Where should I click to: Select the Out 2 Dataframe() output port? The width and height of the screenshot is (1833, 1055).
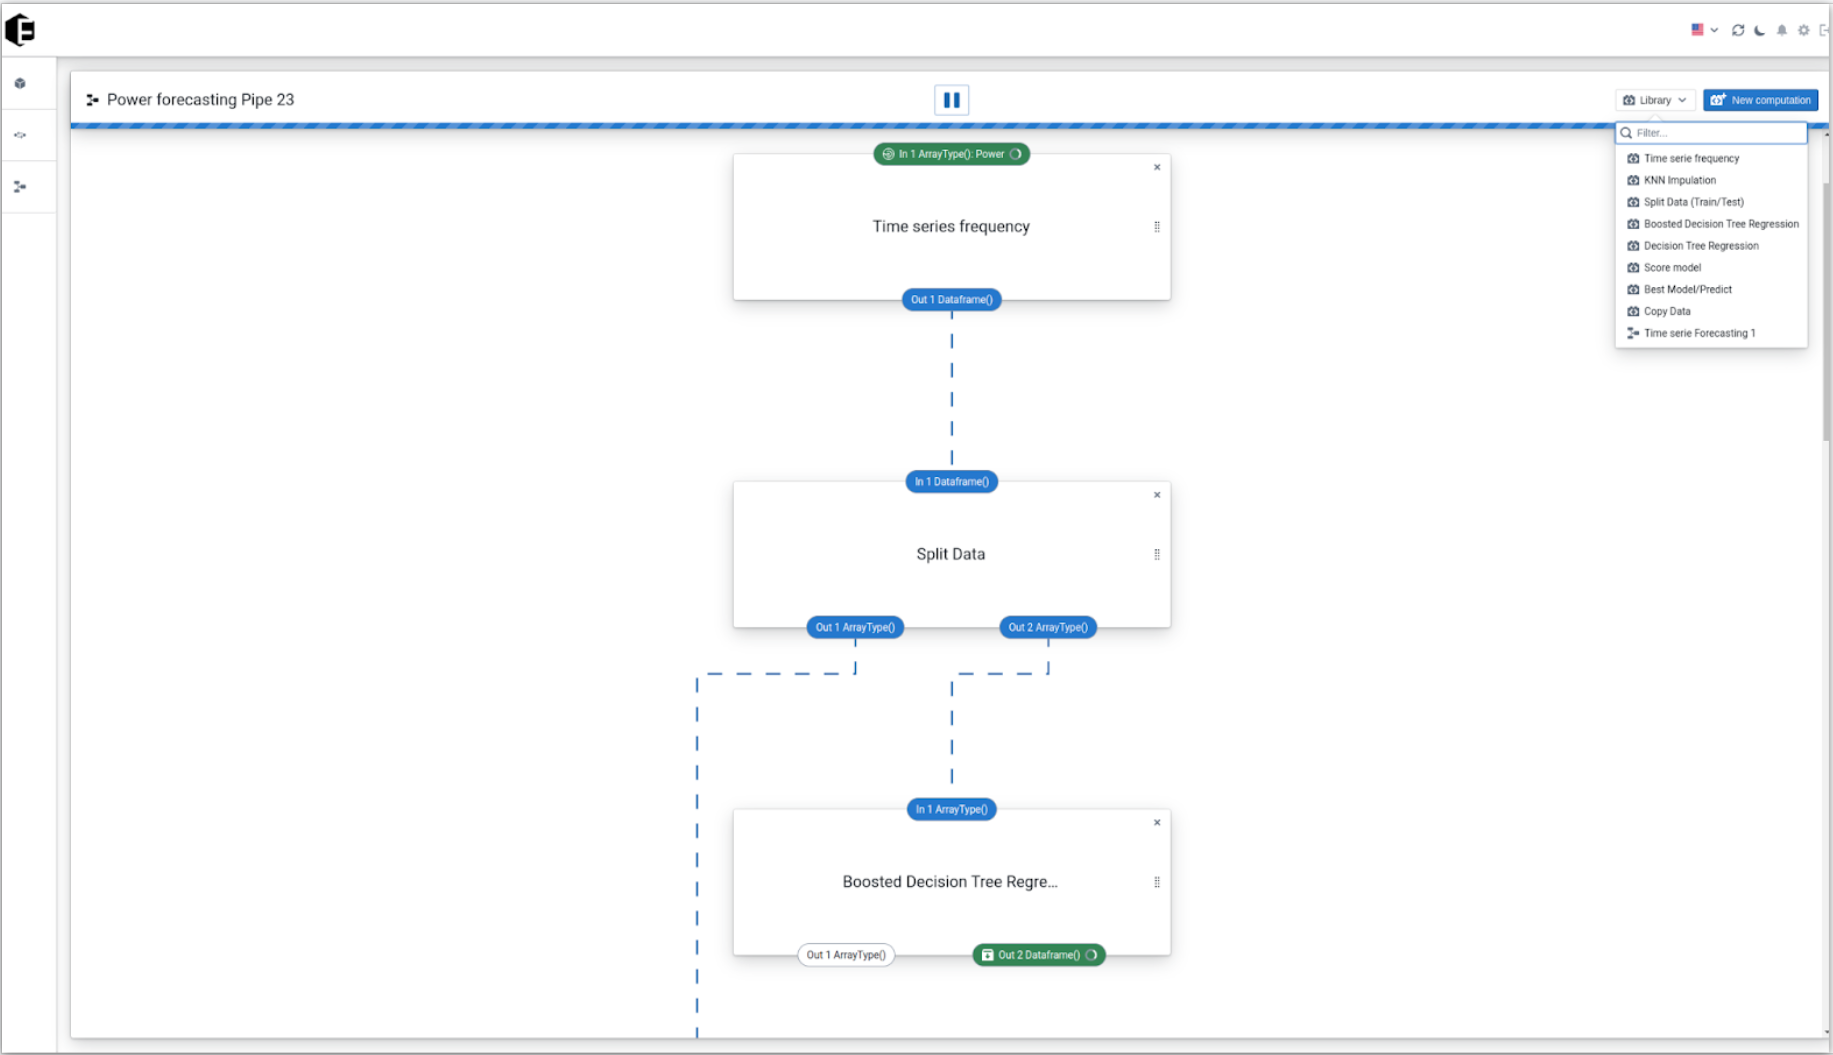click(x=1038, y=955)
